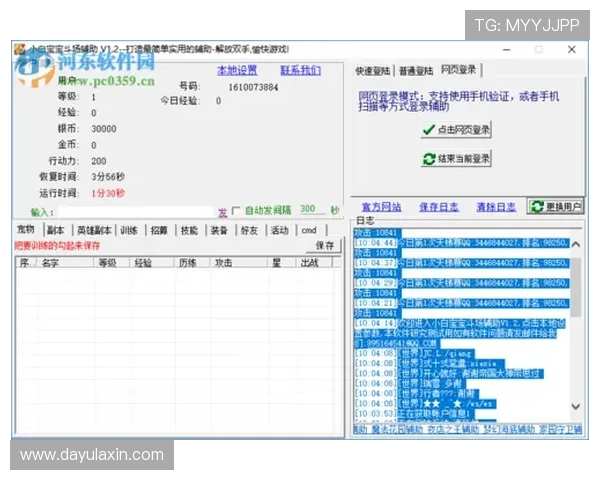
Task: Select the 宠物 tab
Action: (26, 229)
